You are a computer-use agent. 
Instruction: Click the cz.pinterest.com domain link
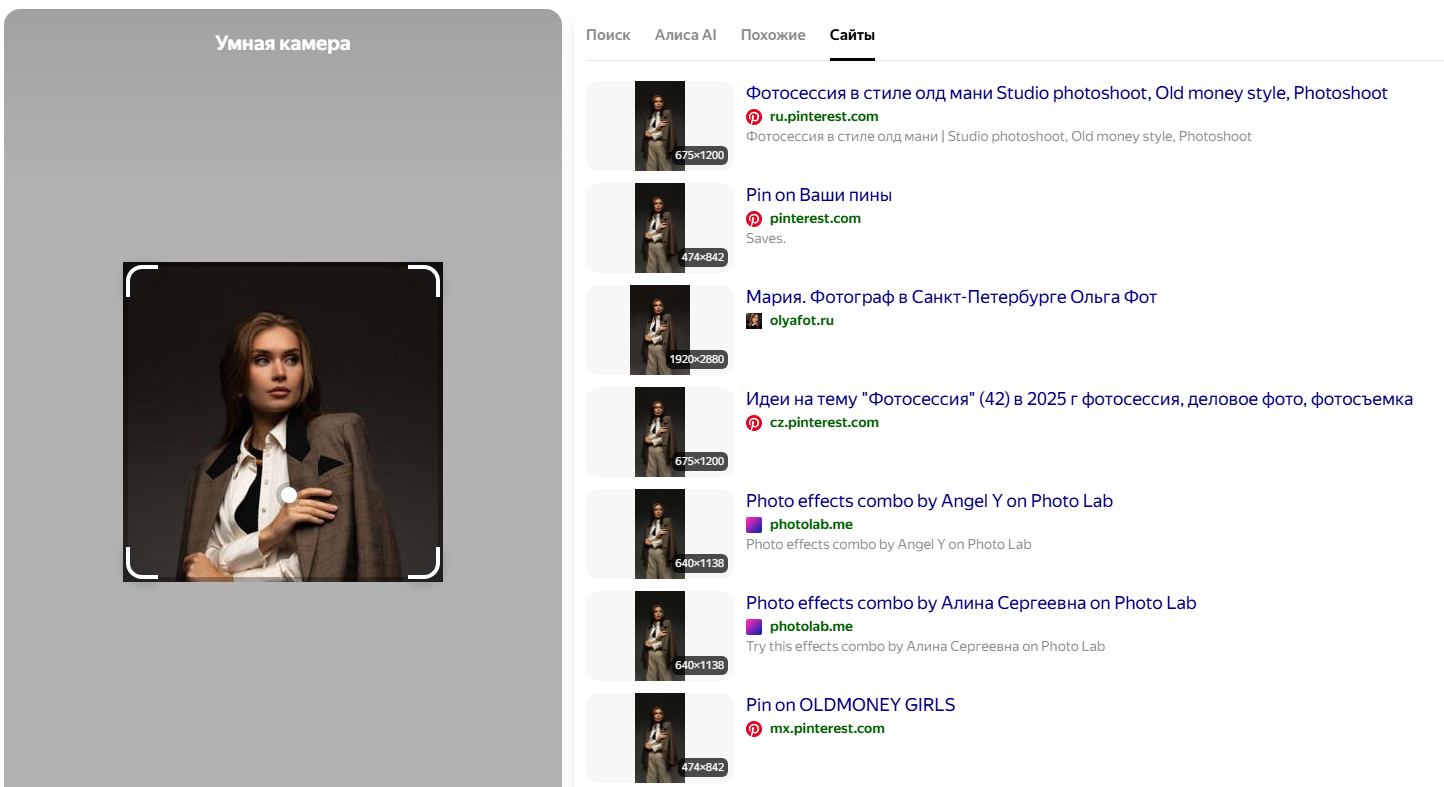(x=824, y=423)
